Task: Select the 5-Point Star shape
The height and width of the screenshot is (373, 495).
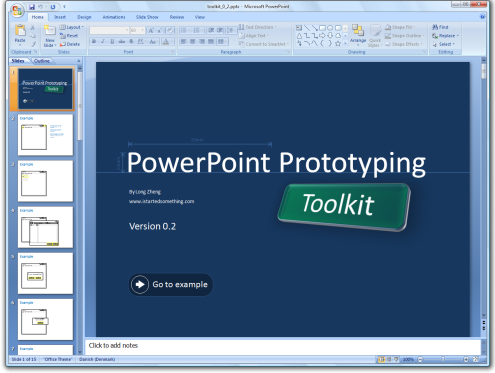Action: tap(338, 43)
